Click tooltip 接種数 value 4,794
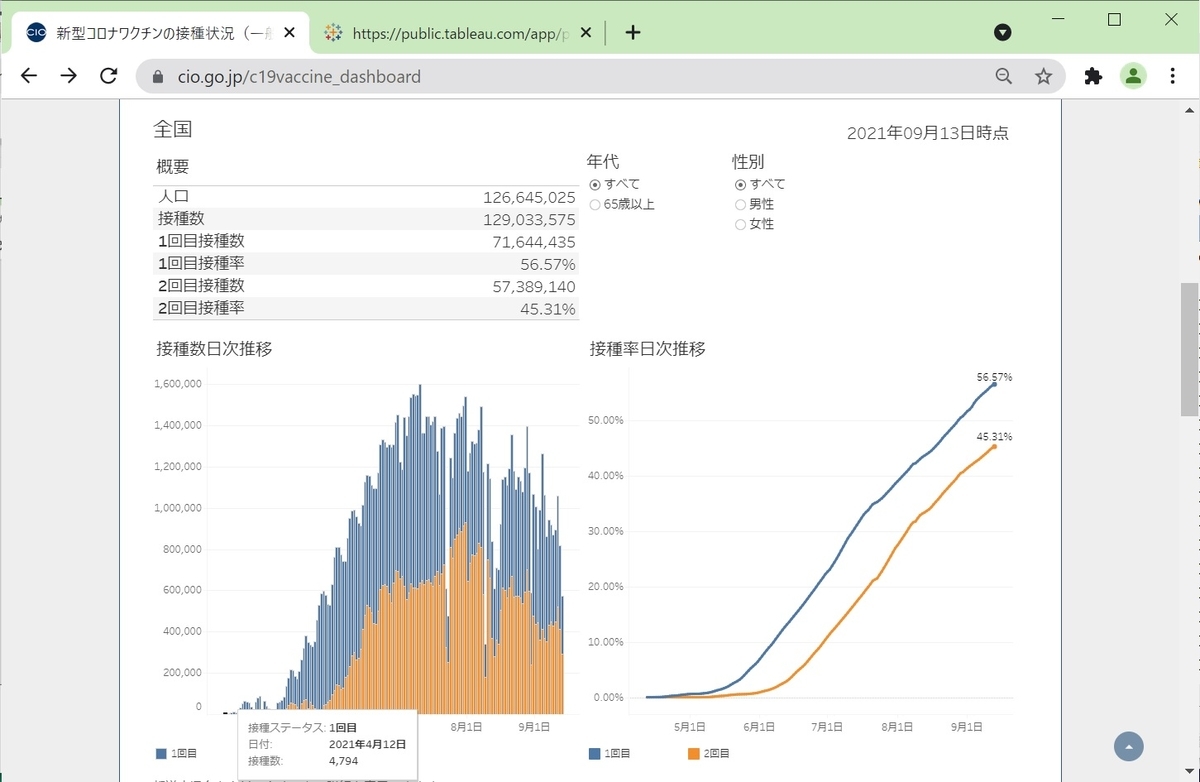The width and height of the screenshot is (1200, 782). pyautogui.click(x=343, y=760)
